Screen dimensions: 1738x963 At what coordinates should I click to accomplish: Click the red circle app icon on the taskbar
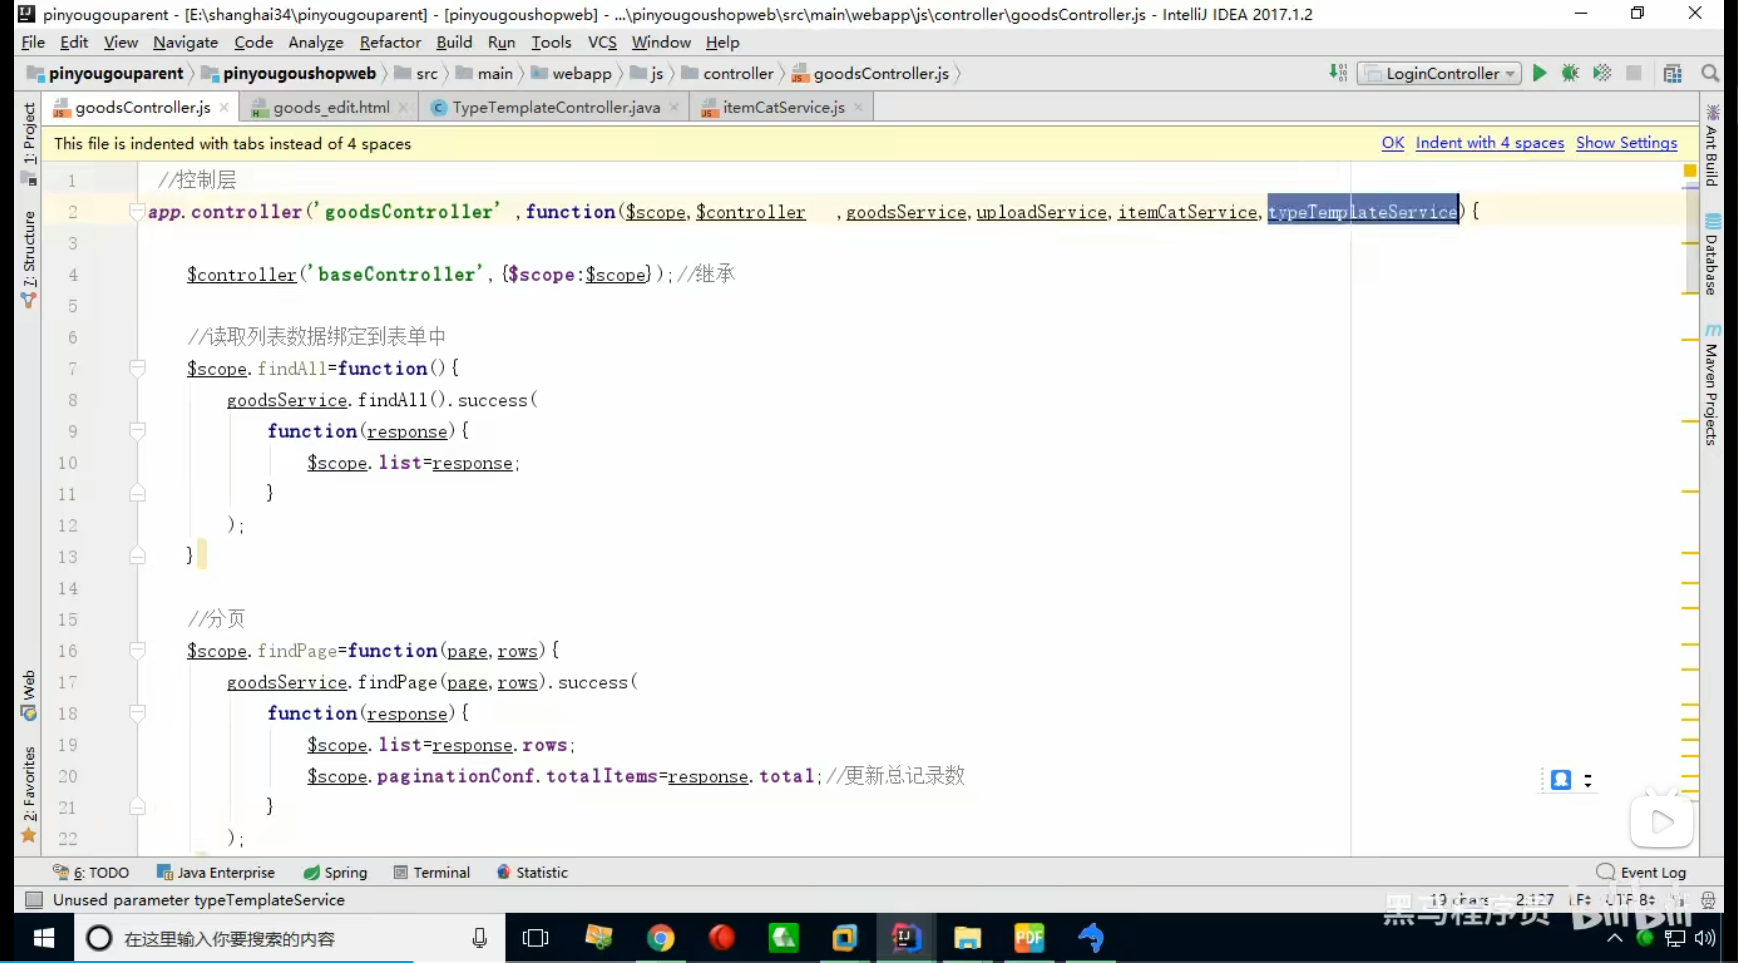721,938
